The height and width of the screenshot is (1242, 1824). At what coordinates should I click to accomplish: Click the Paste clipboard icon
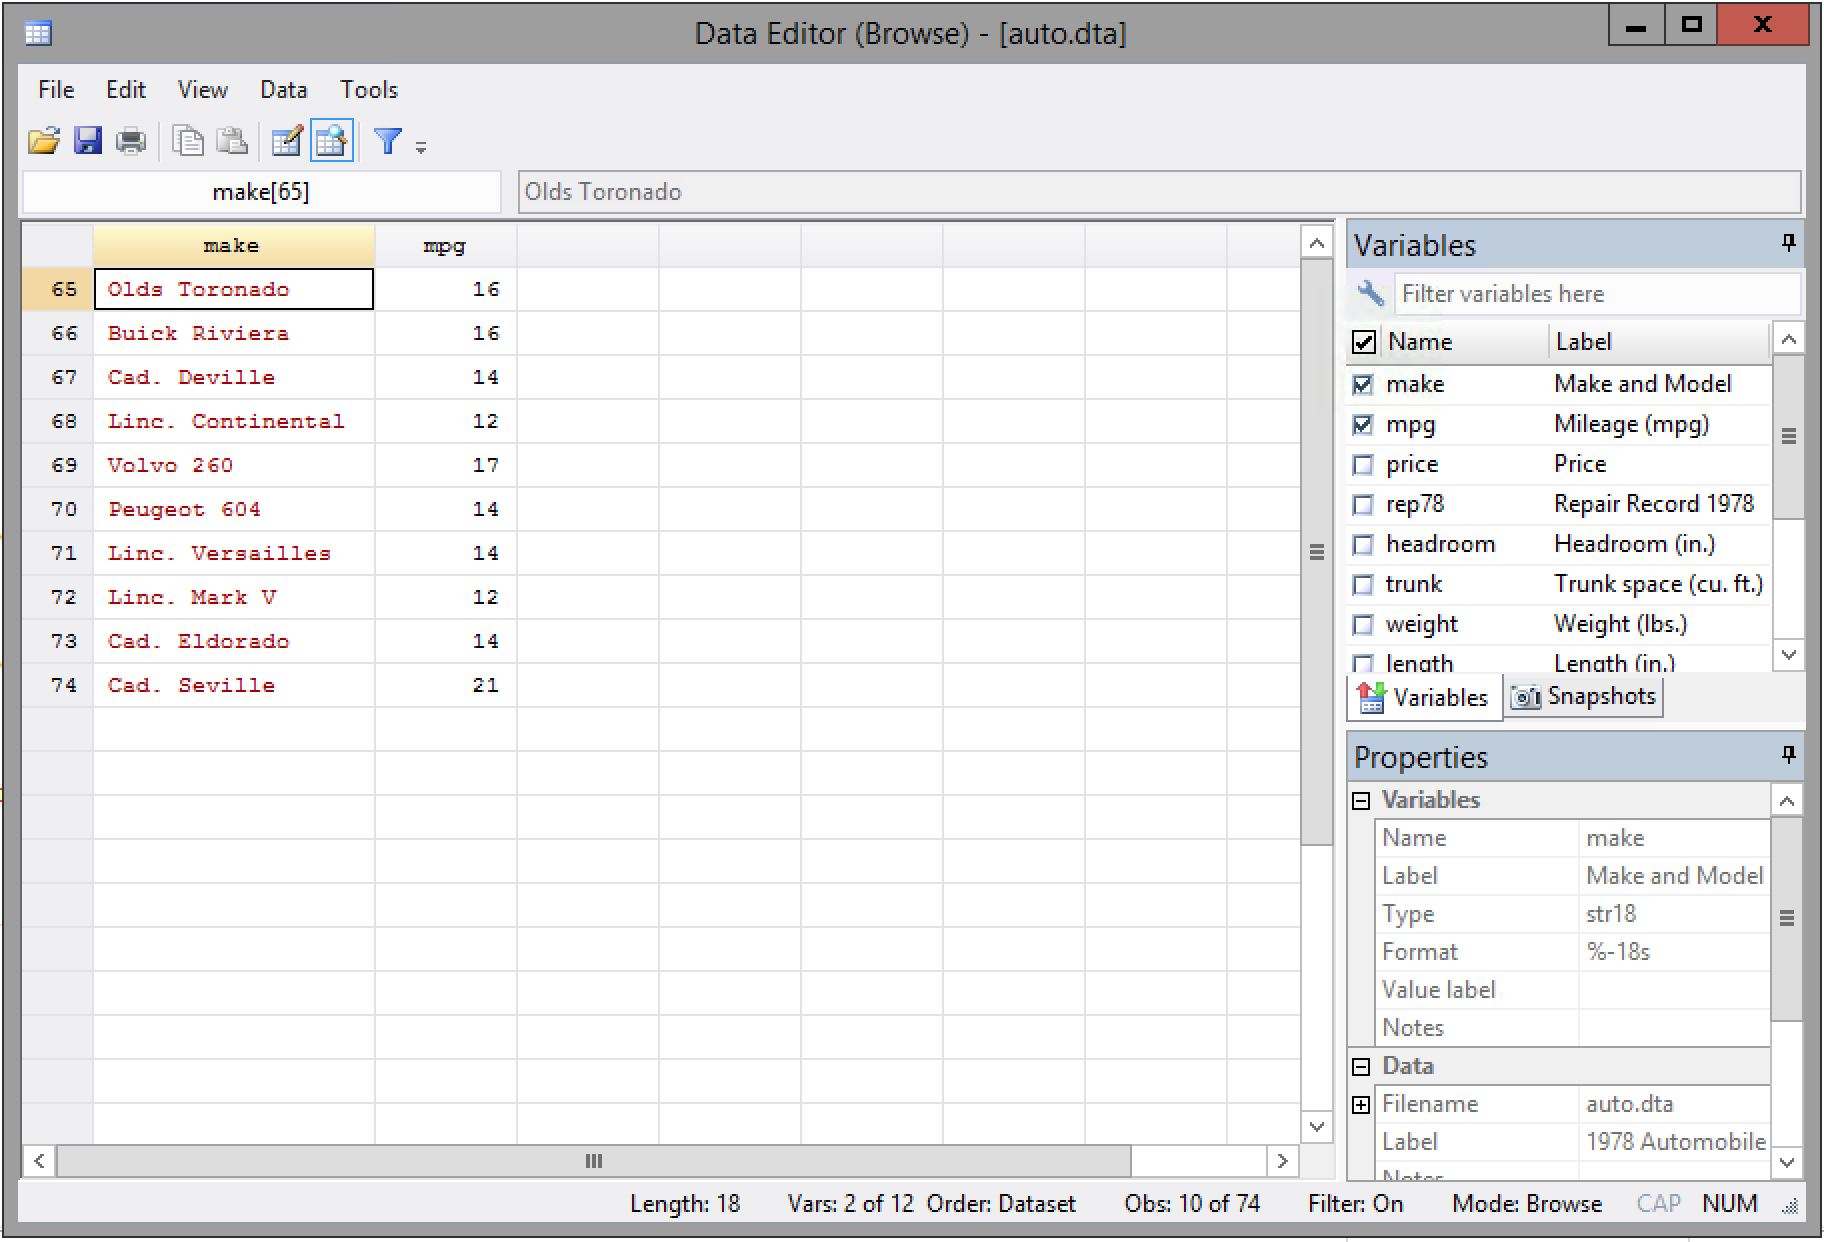(x=232, y=141)
